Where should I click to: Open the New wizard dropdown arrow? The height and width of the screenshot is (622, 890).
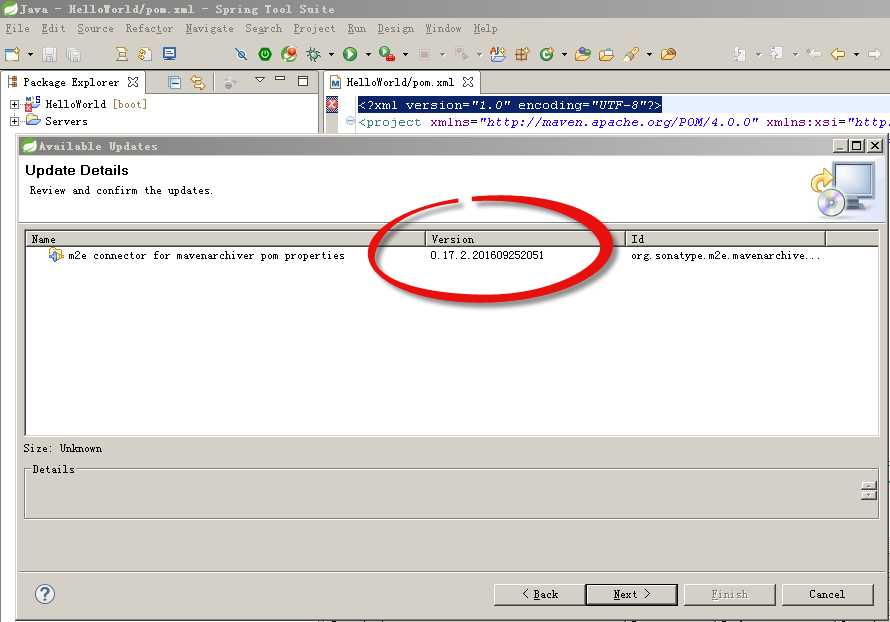tap(31, 54)
